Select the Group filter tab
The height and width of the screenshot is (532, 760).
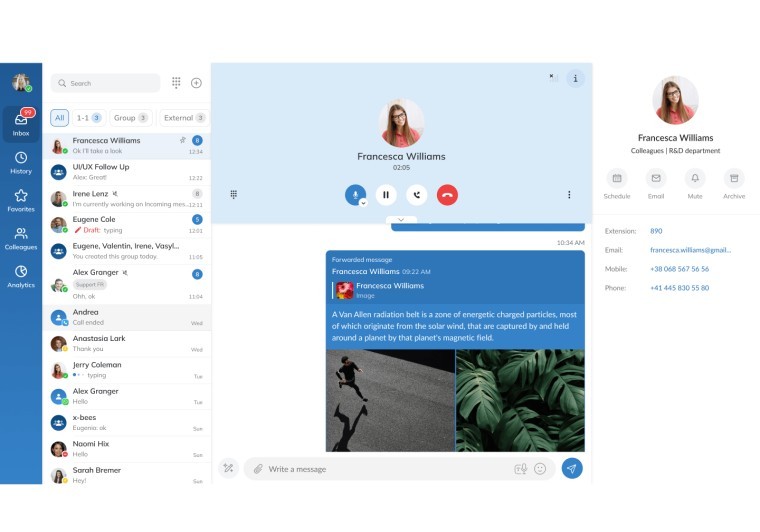130,118
